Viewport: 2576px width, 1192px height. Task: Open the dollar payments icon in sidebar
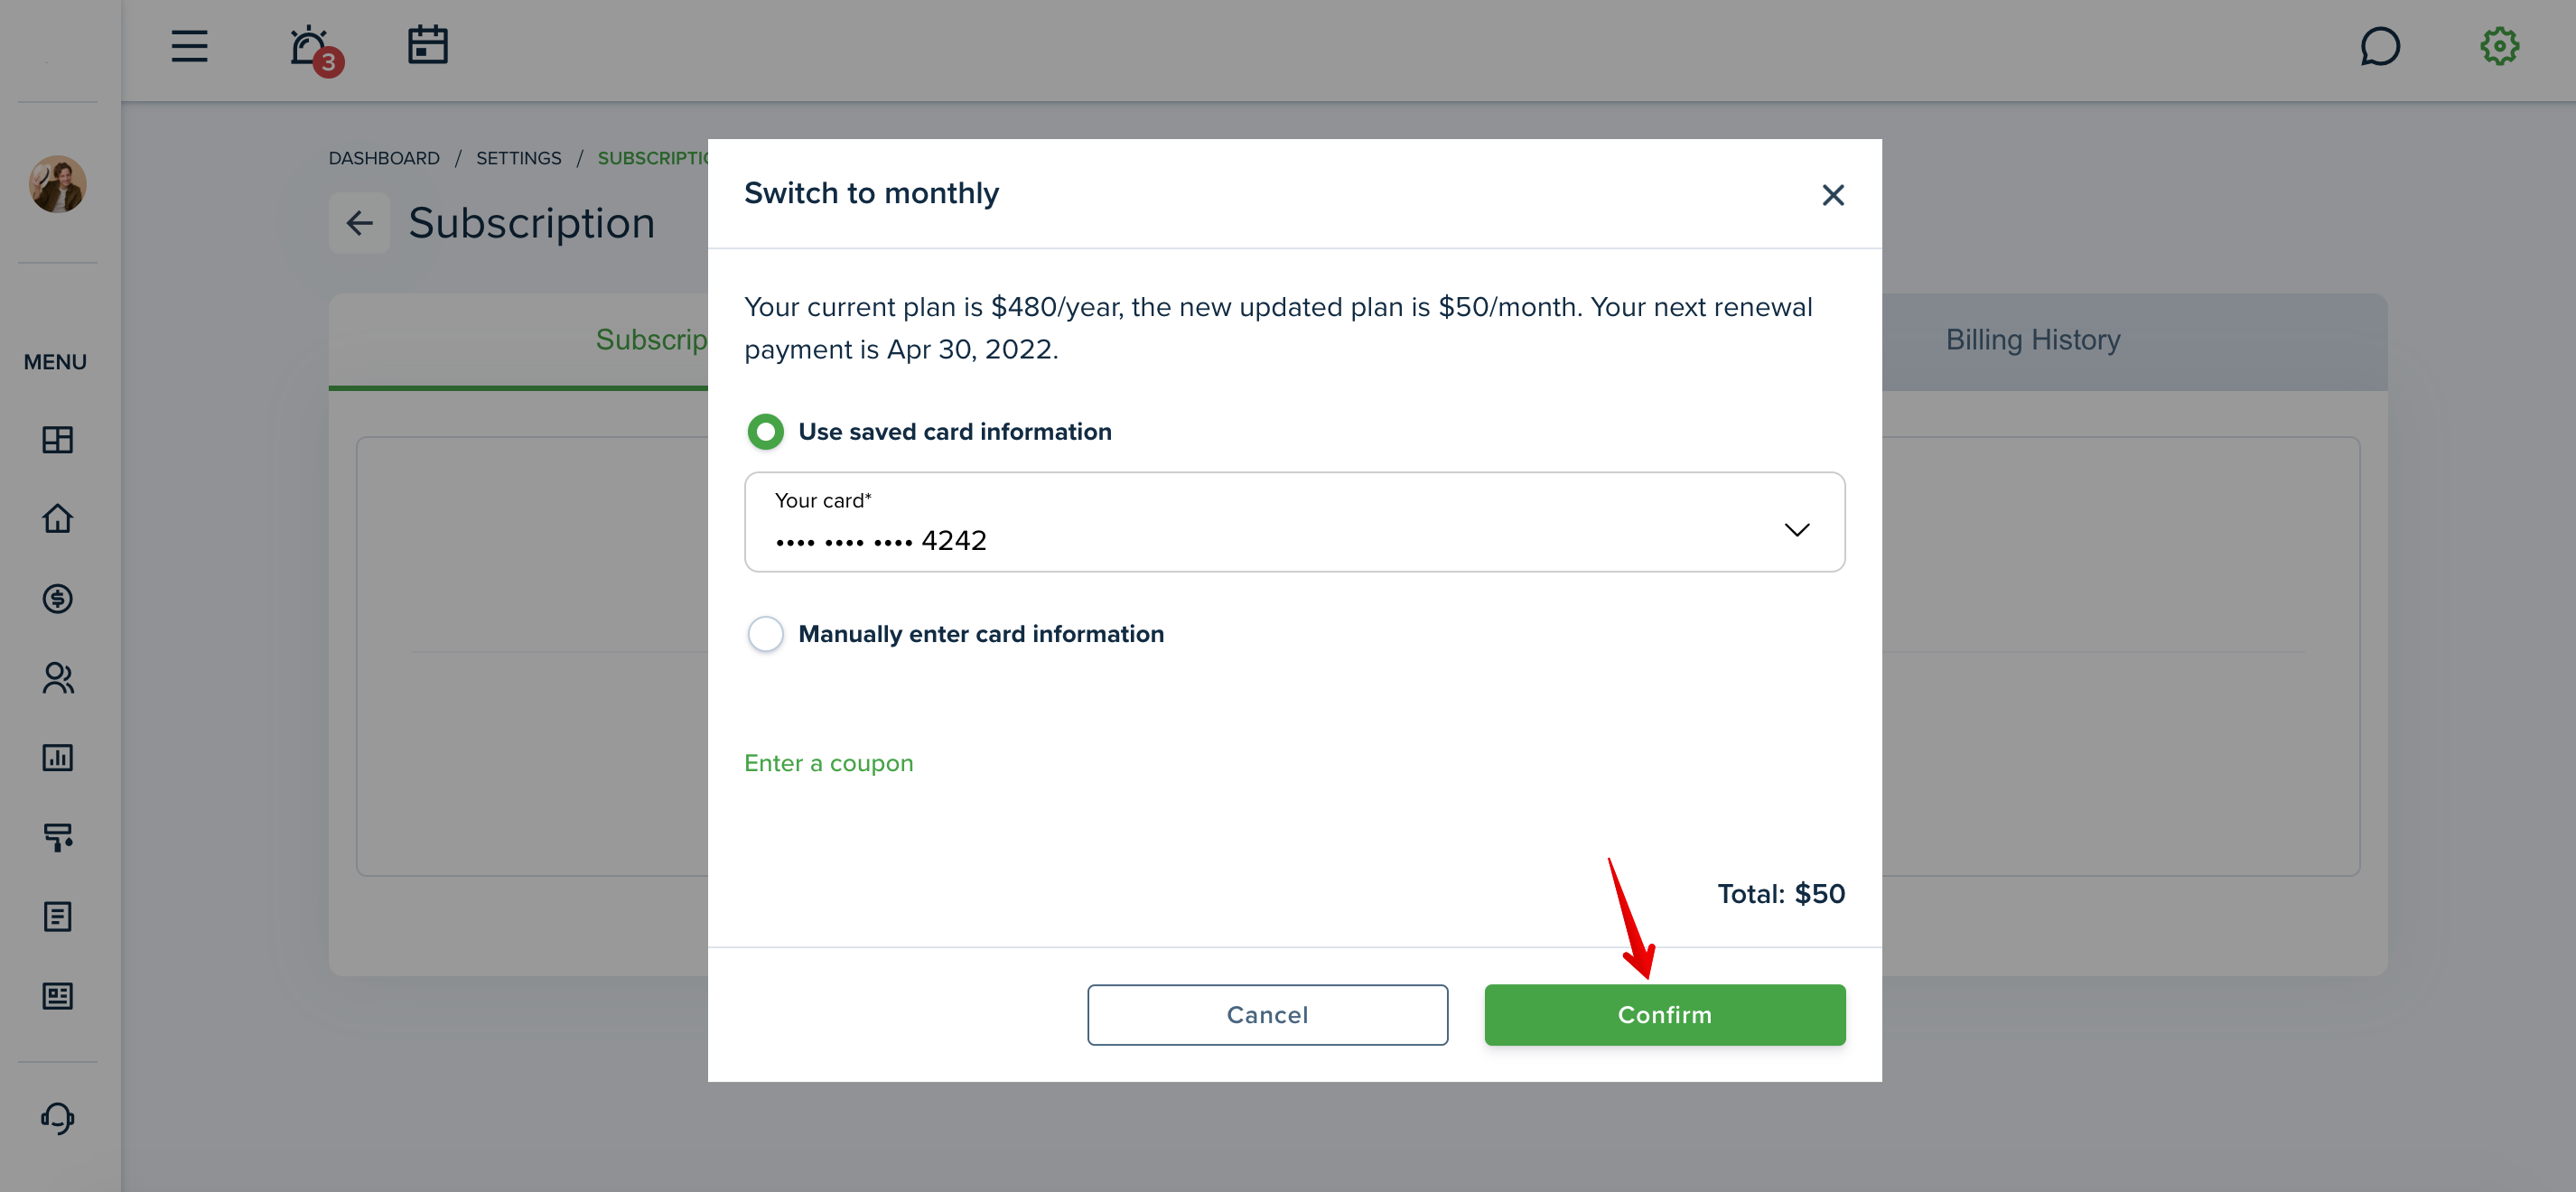(x=57, y=598)
